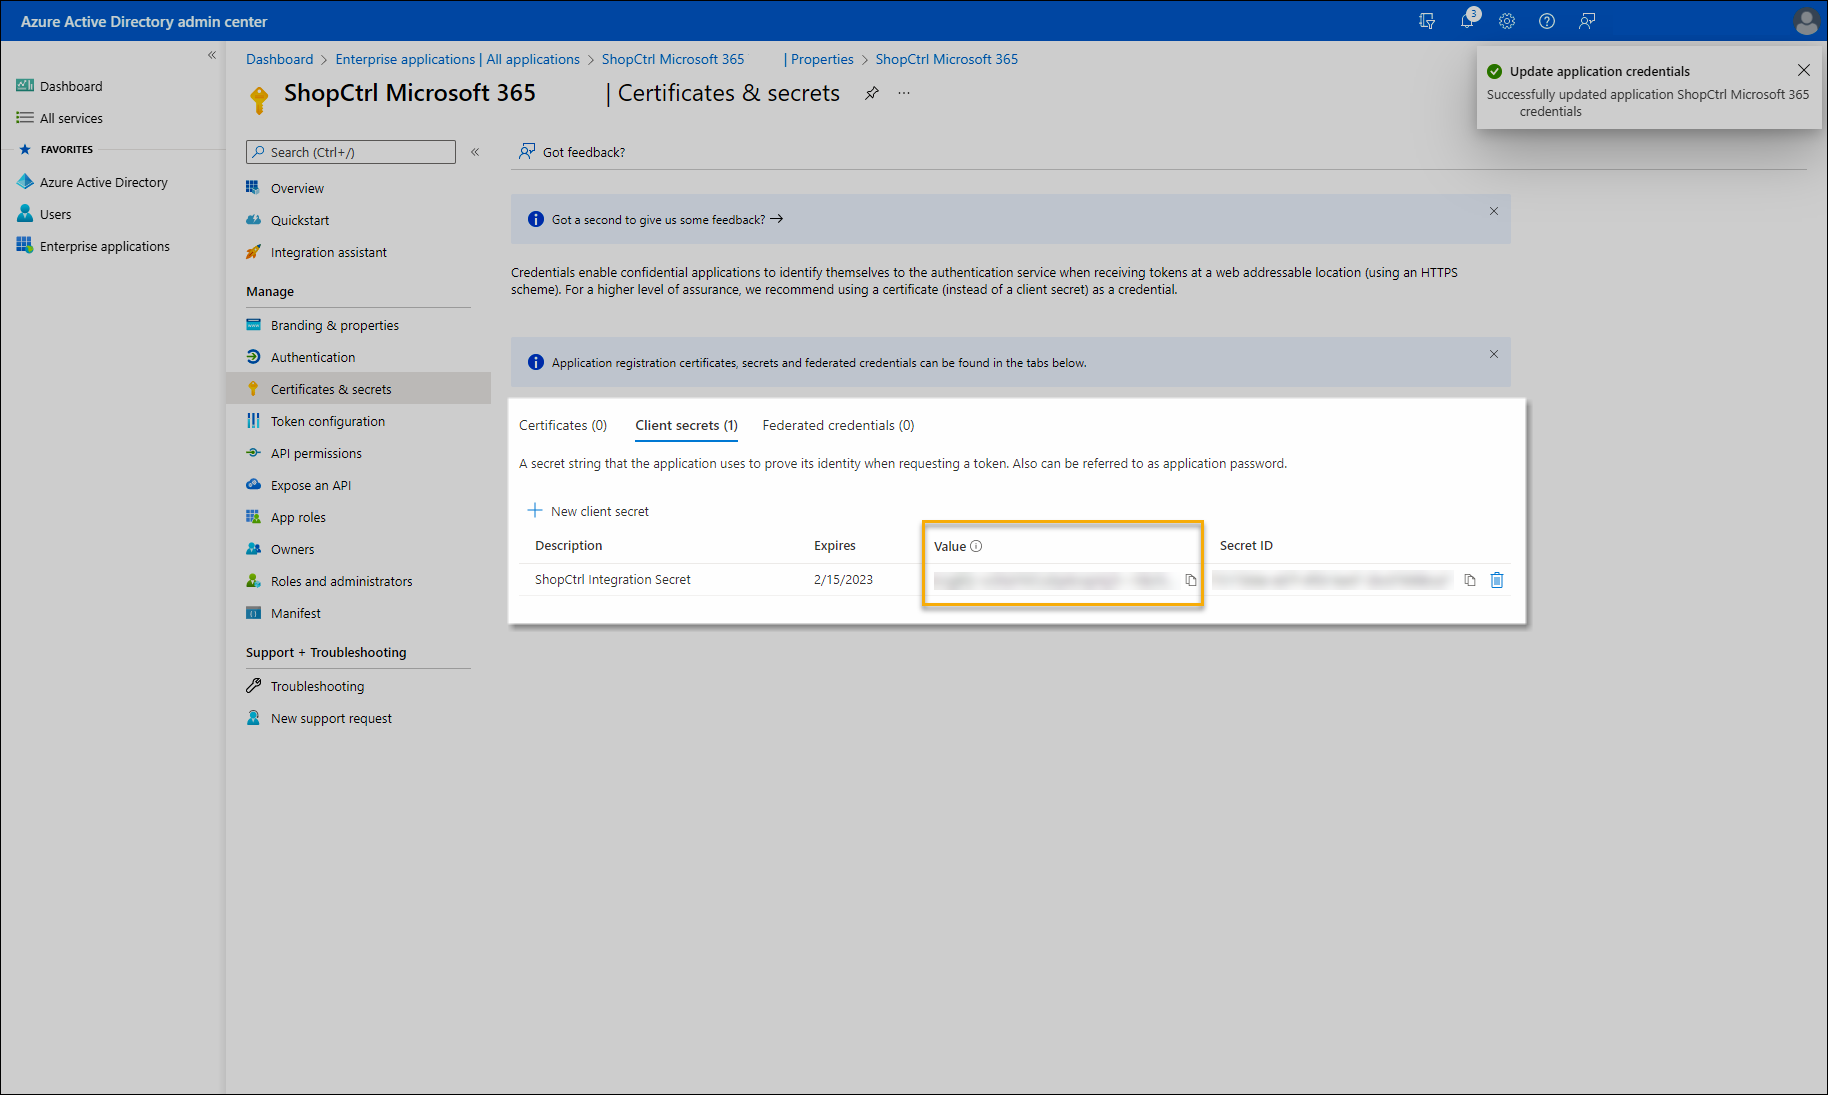
Task: Collapse the app resource menu
Action: coord(475,152)
